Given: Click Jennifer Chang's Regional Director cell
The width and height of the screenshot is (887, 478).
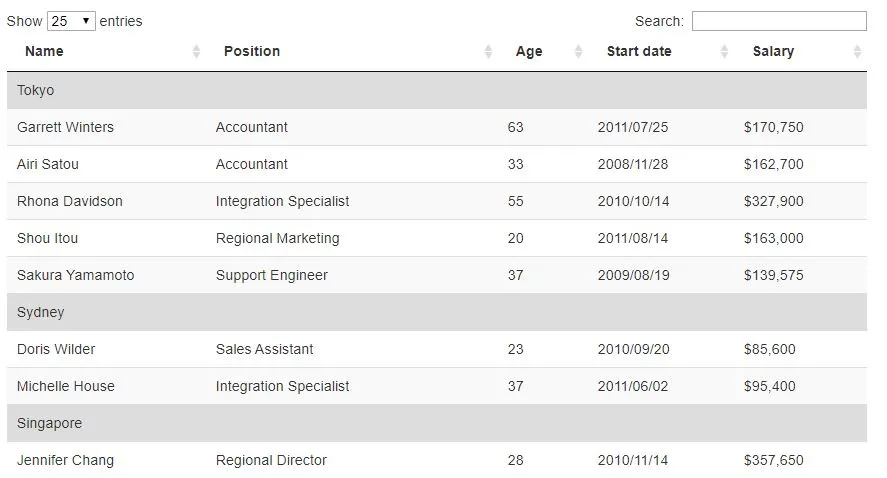Looking at the screenshot, I should click(271, 460).
